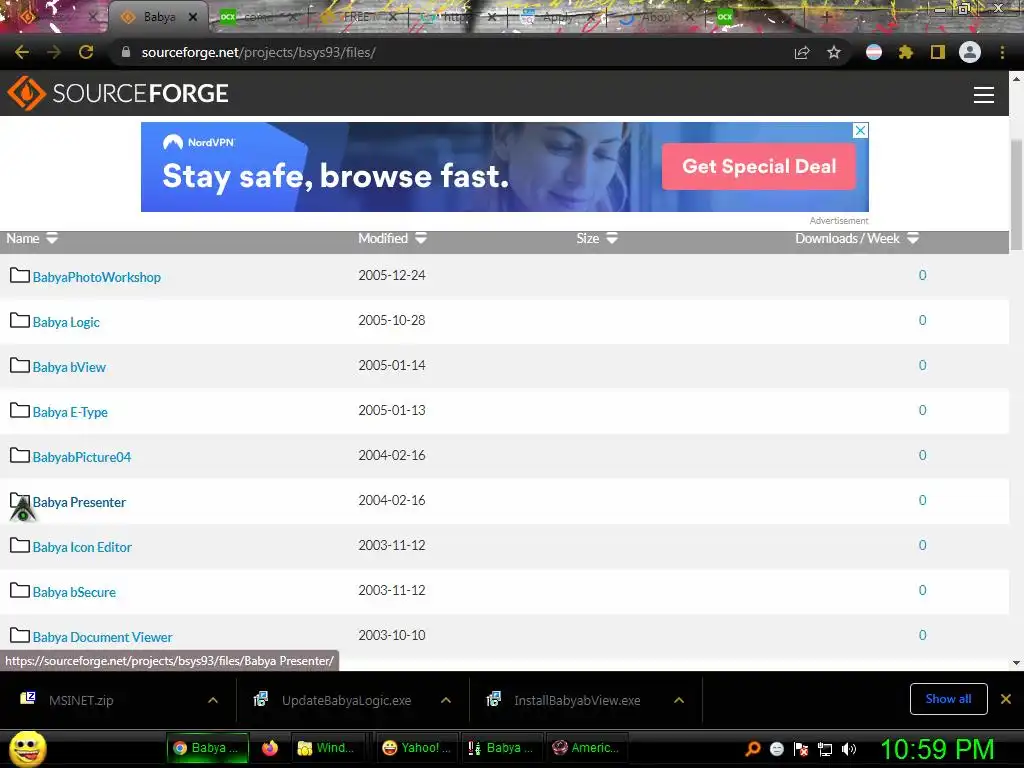Open the Chrome three-dot menu
The image size is (1024, 768).
point(1002,52)
